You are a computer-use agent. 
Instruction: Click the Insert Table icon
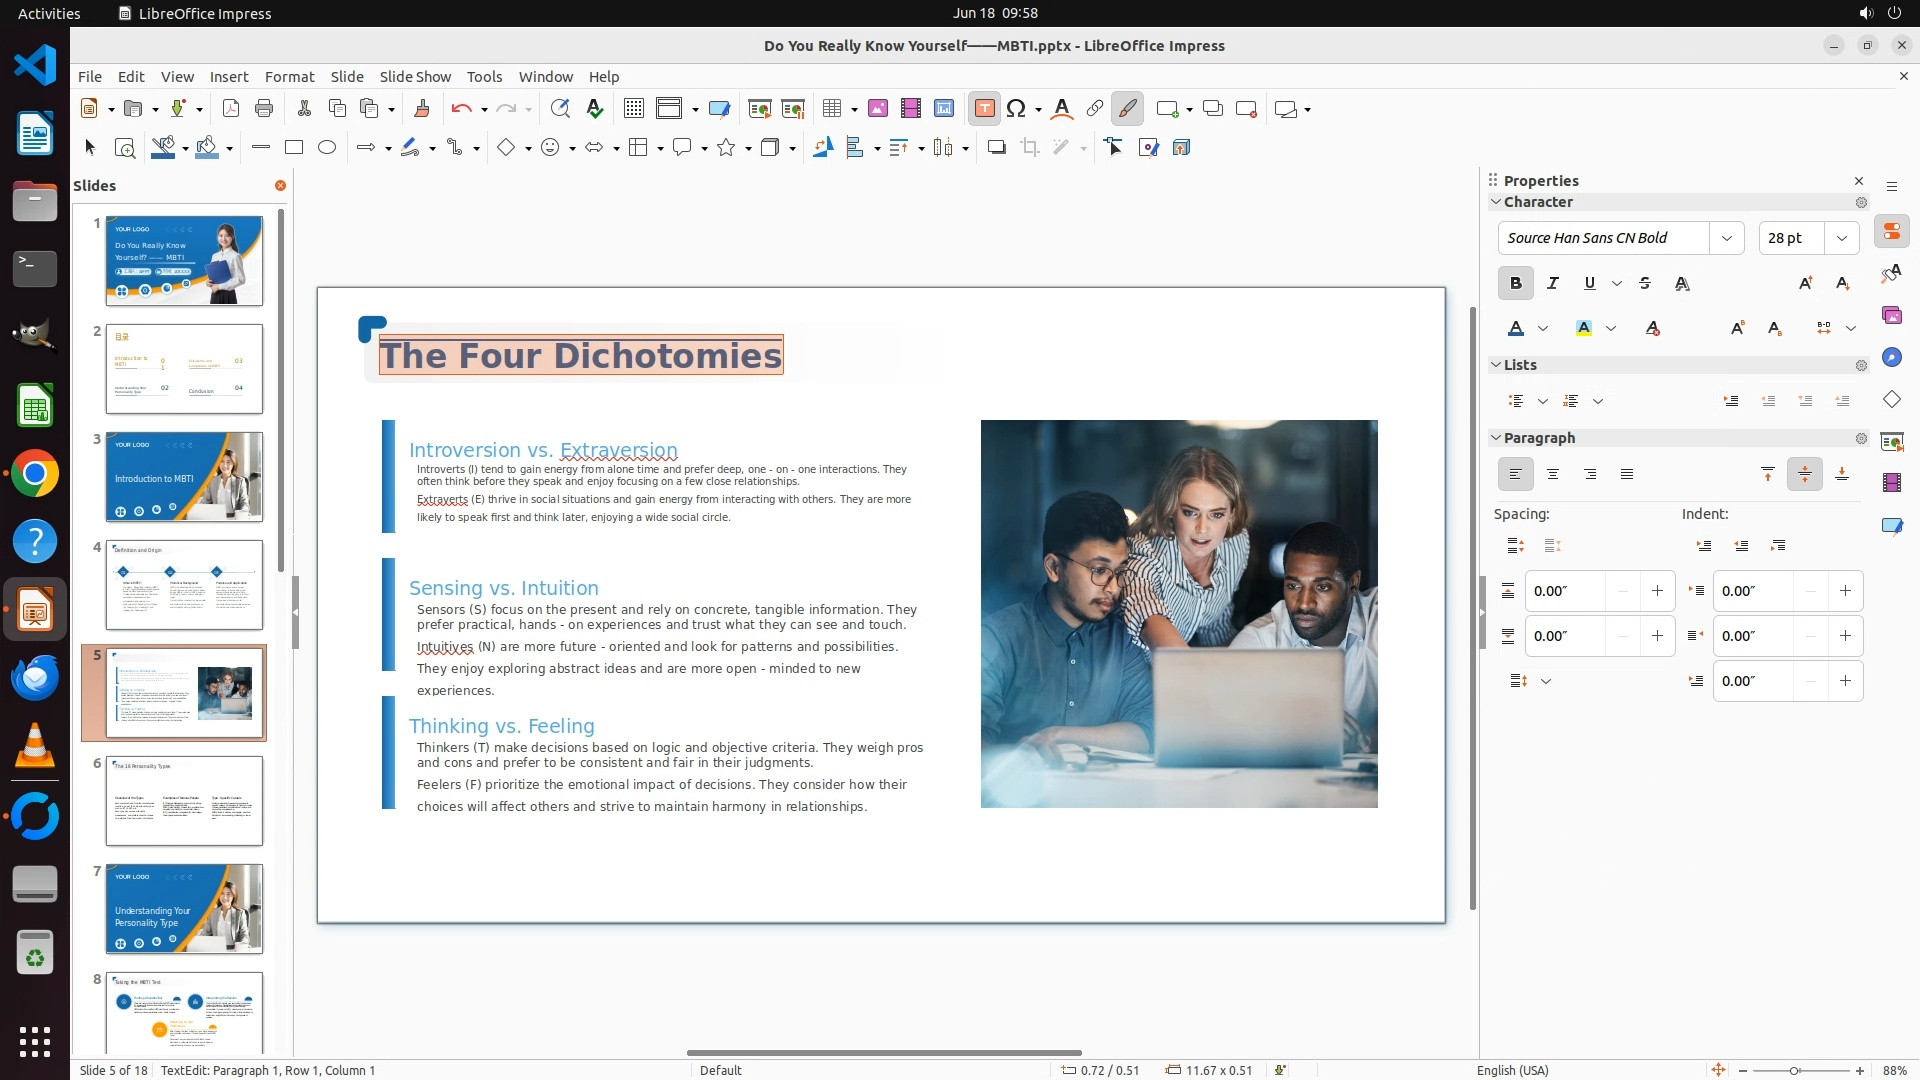point(831,109)
